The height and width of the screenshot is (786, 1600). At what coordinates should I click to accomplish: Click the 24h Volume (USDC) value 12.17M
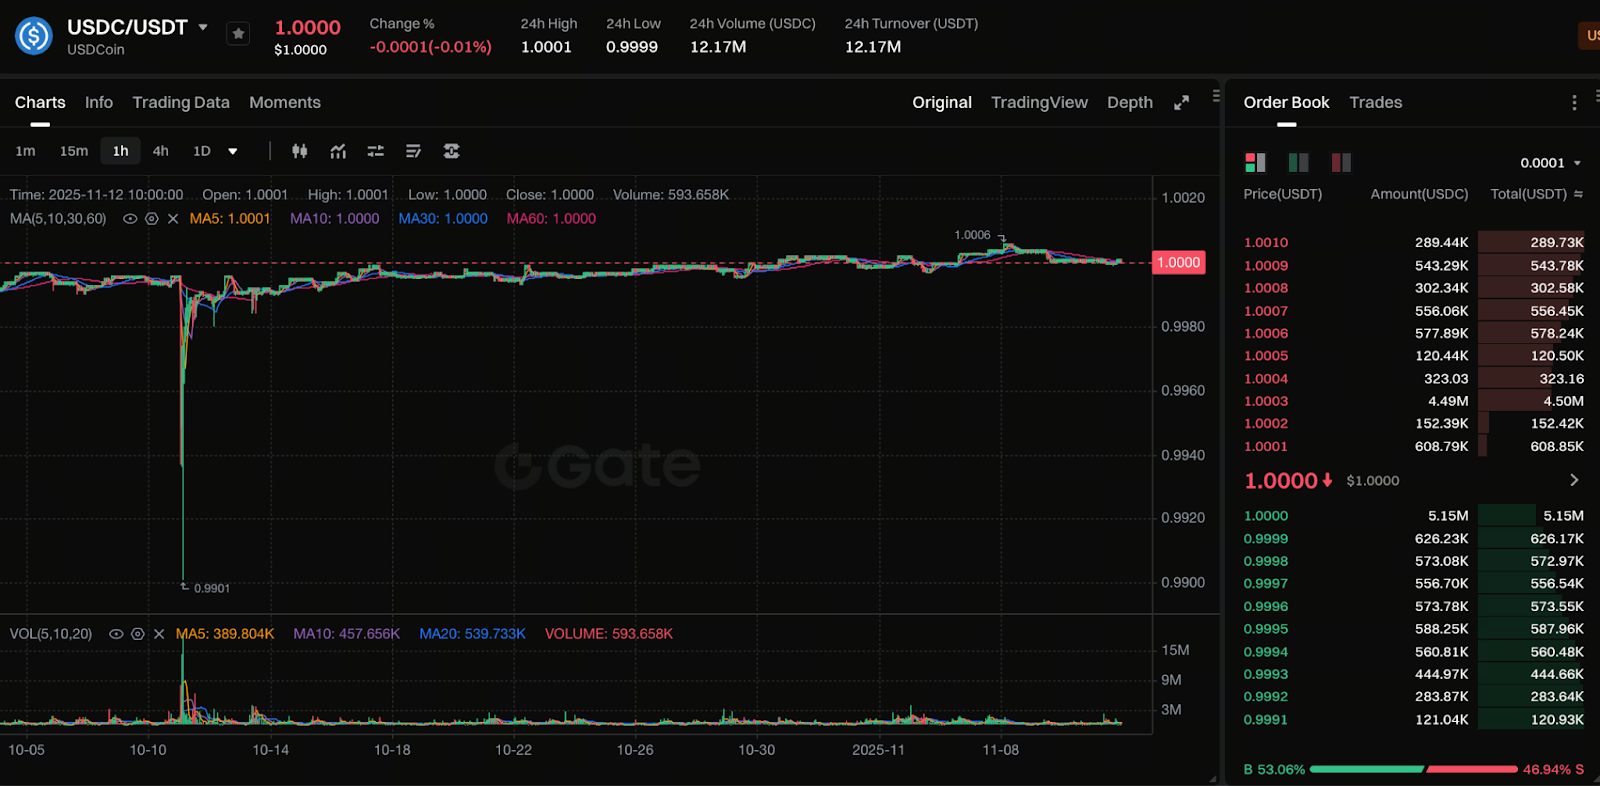pos(718,47)
